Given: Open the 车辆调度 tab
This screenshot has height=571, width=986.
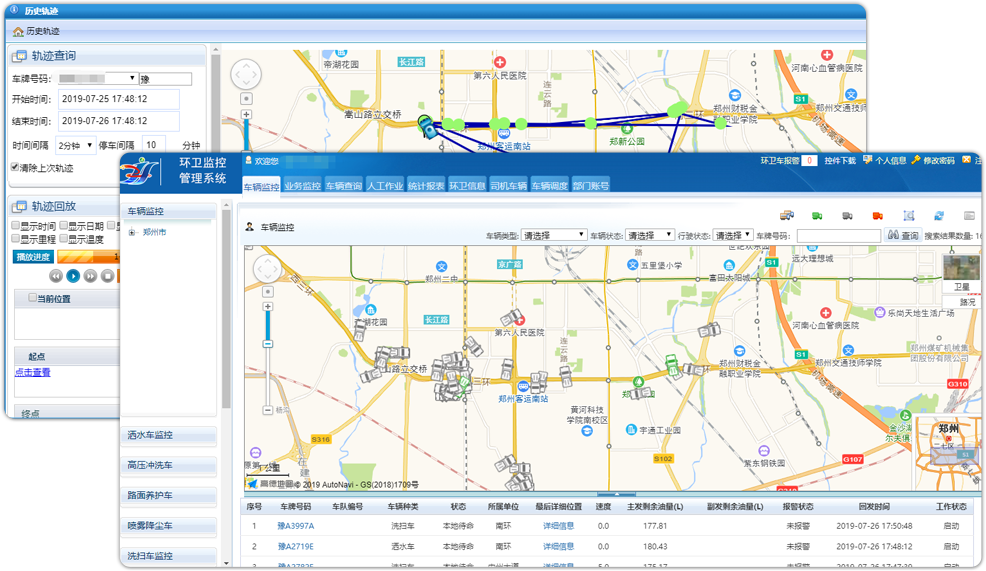Looking at the screenshot, I should pyautogui.click(x=549, y=185).
